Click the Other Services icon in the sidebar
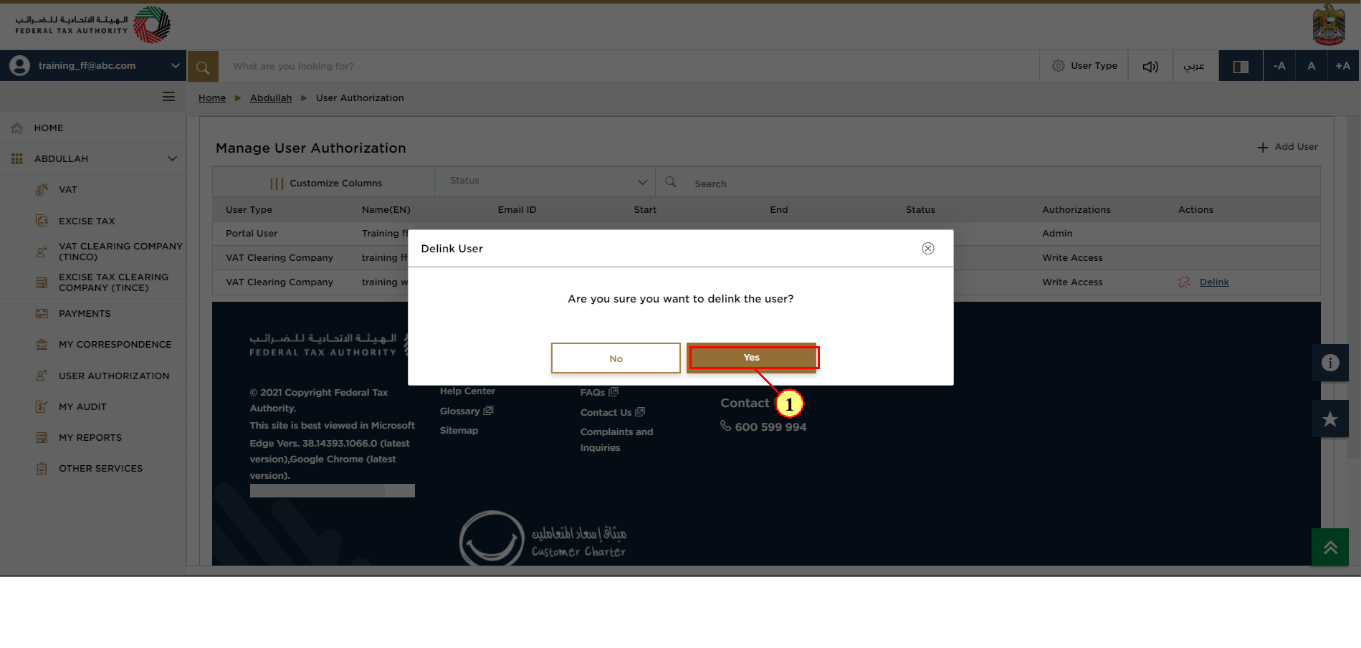This screenshot has height=648, width=1361. (x=41, y=469)
